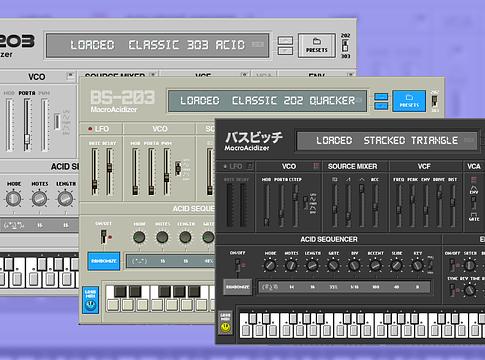Click the SLIDE knob in dark sequencer

point(396,266)
